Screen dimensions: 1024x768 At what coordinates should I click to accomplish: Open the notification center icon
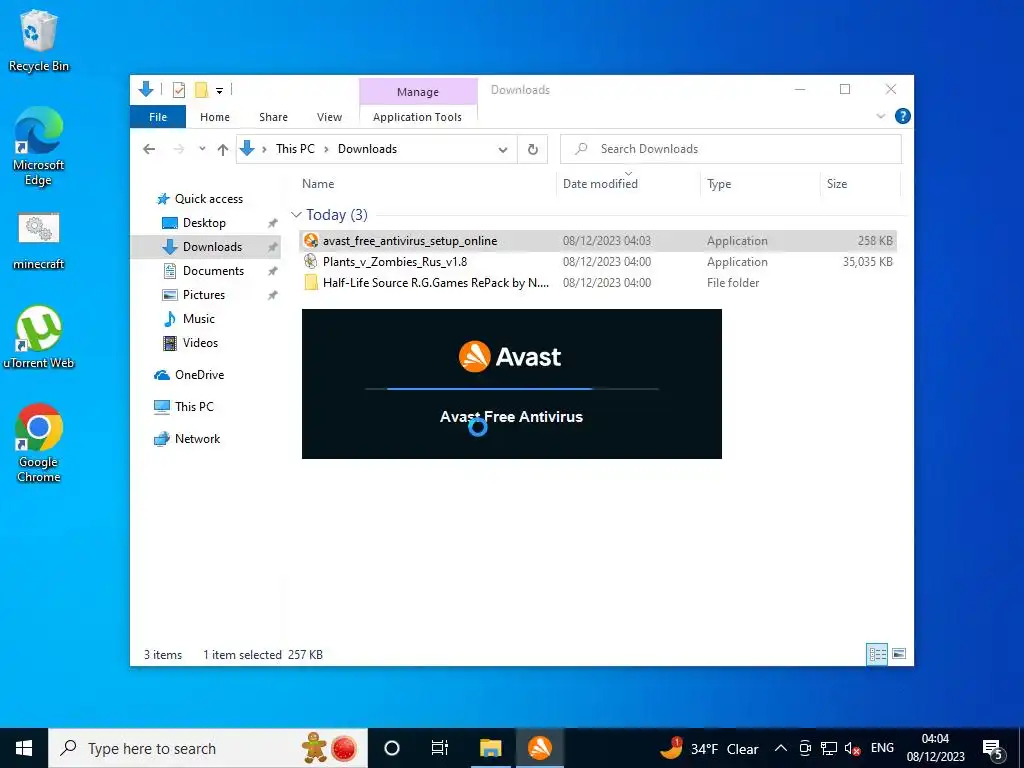(993, 750)
